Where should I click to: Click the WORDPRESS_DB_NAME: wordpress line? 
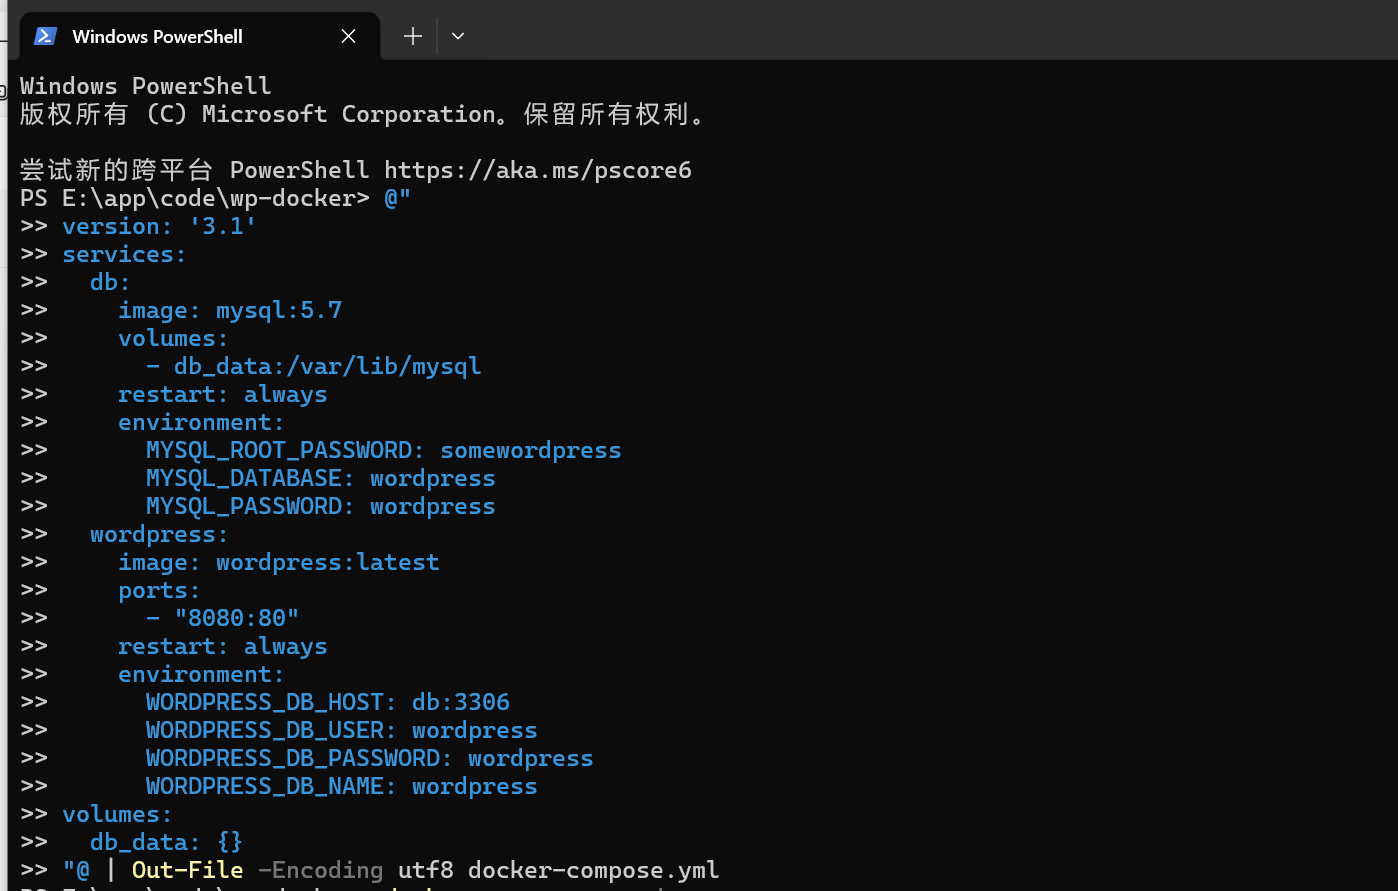point(342,786)
